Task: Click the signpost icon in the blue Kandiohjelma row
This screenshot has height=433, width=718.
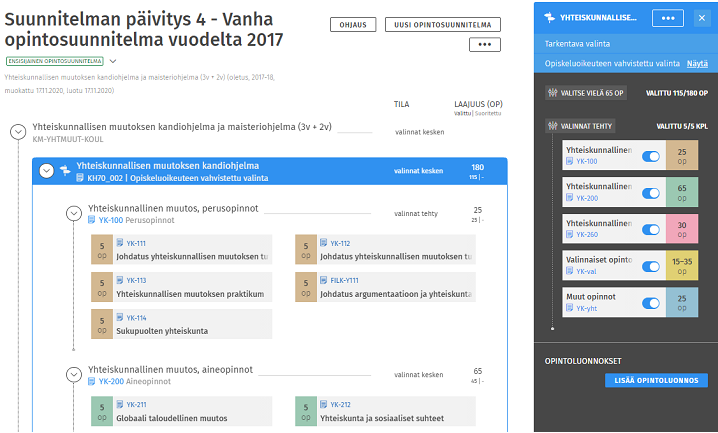Action: coord(65,171)
